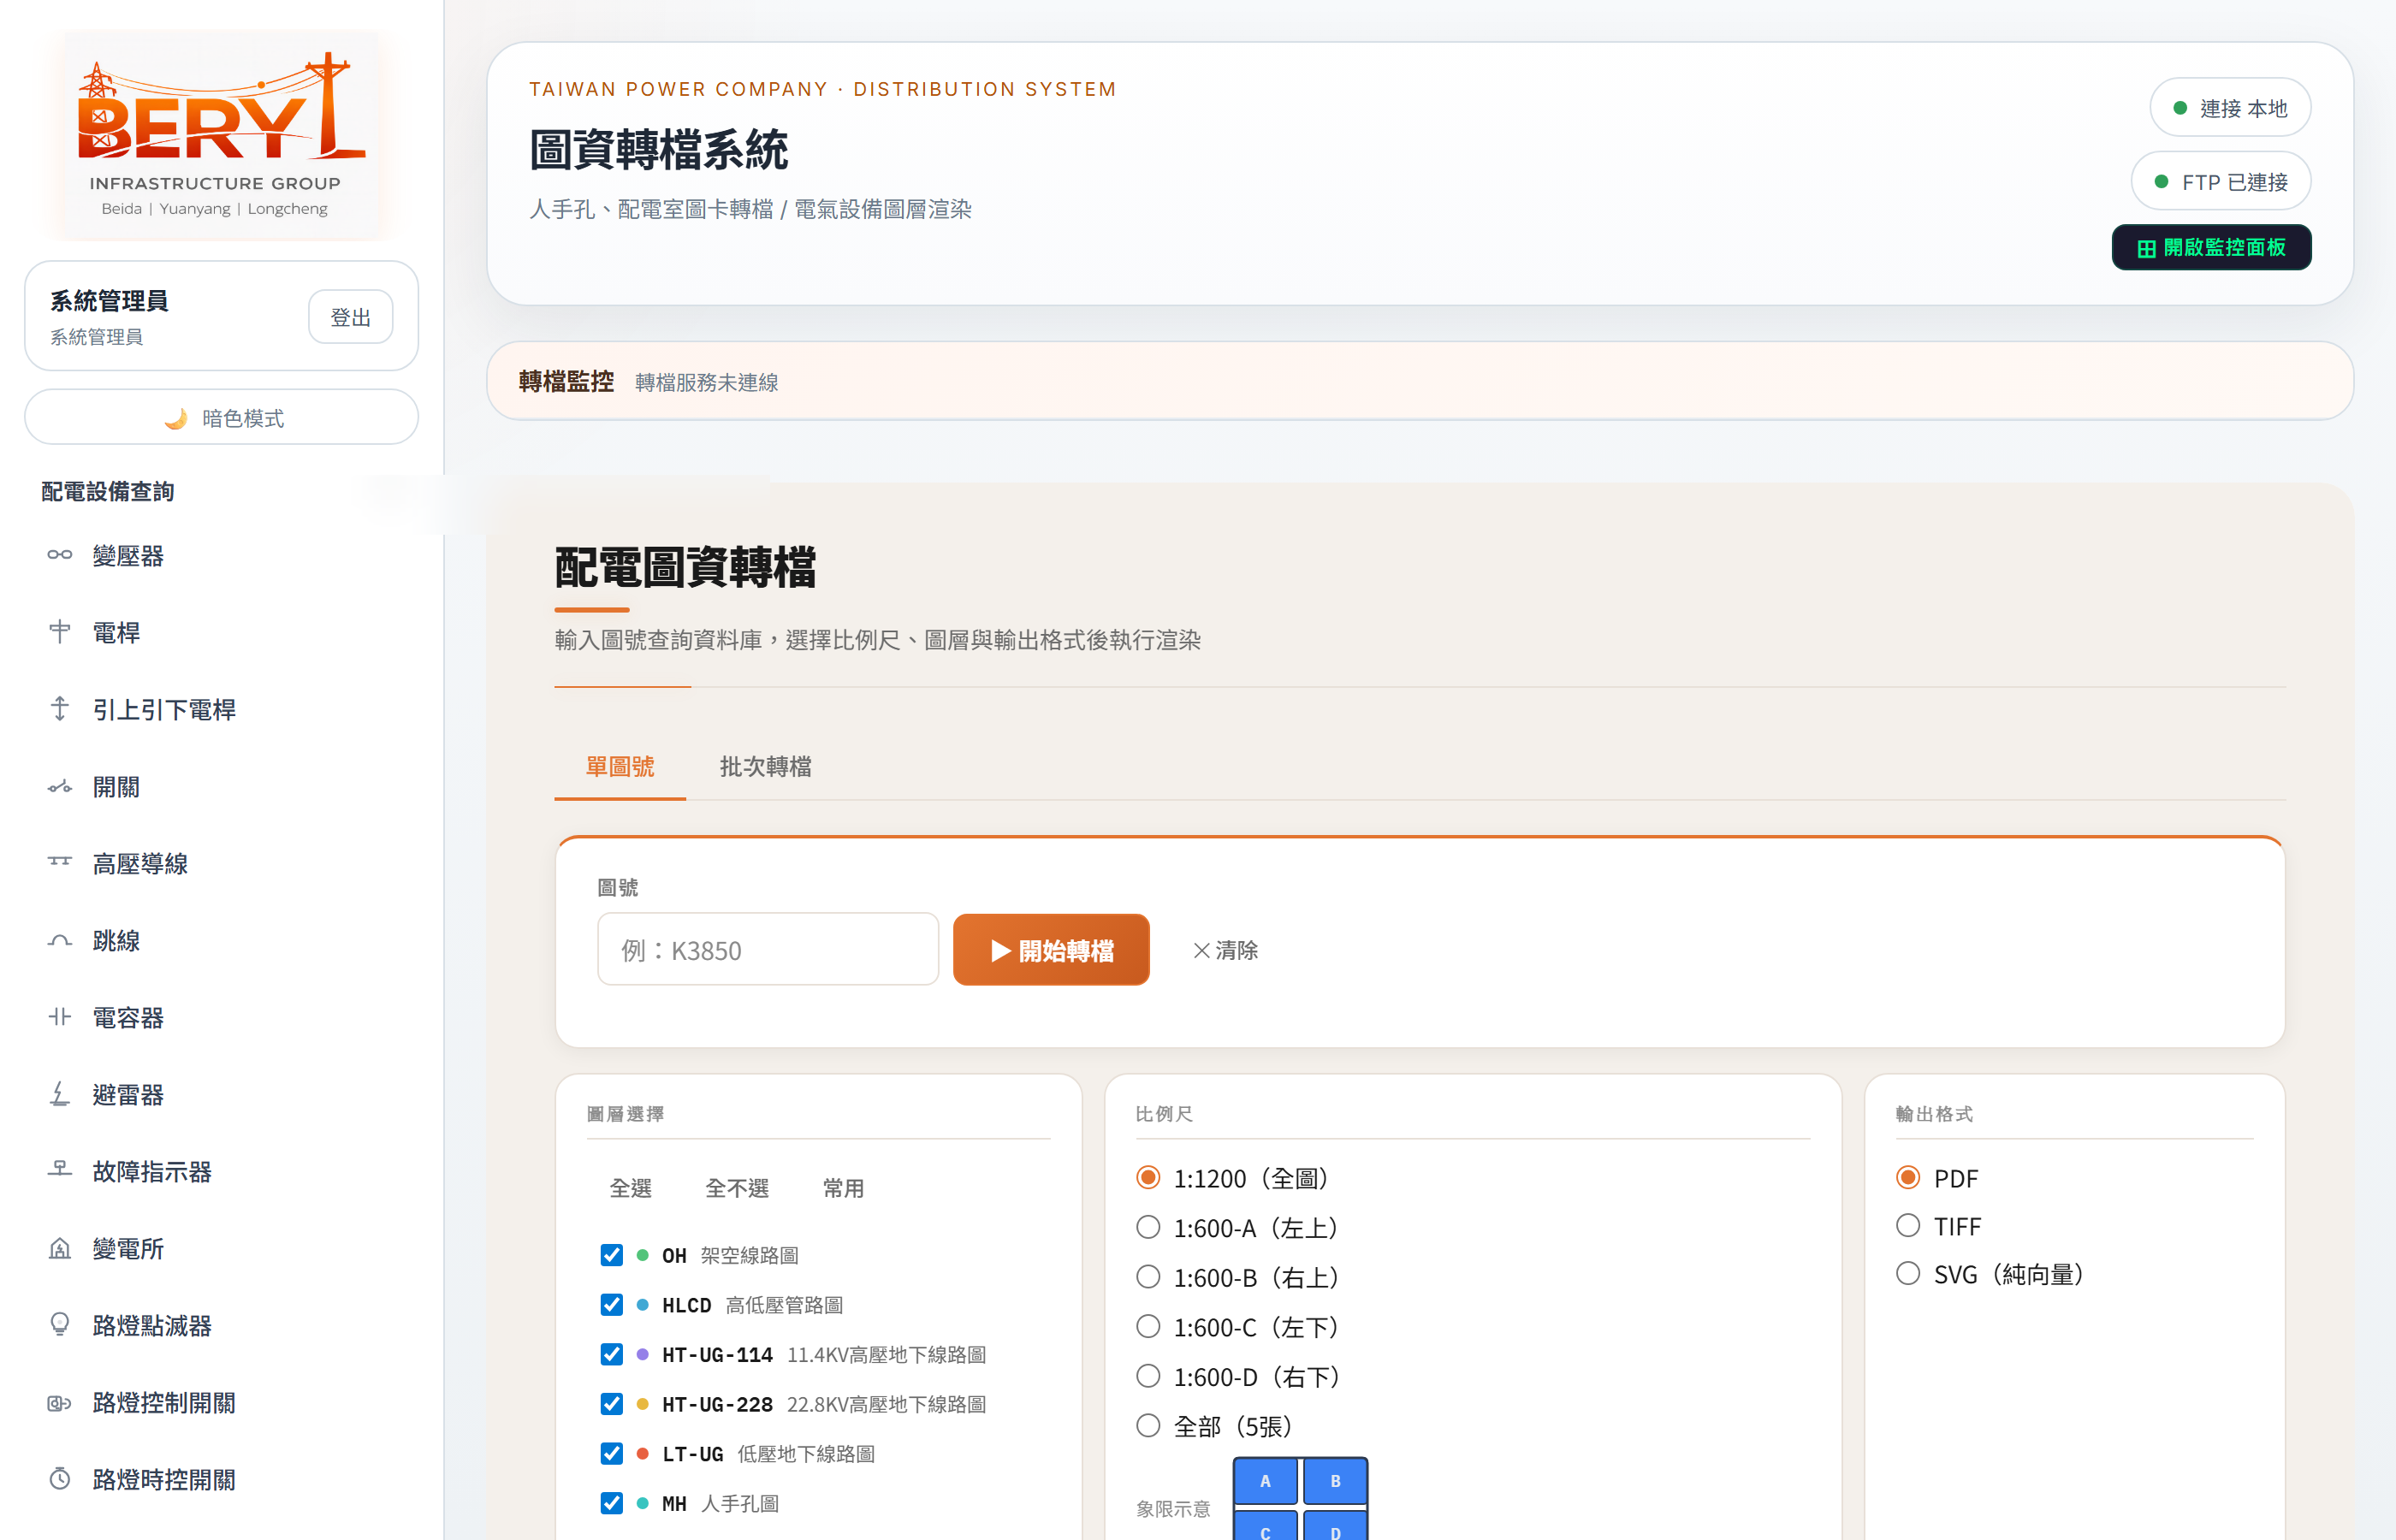Click the streetlight timer (路燈時控開關) clock icon
The image size is (2396, 1540).
[x=60, y=1479]
